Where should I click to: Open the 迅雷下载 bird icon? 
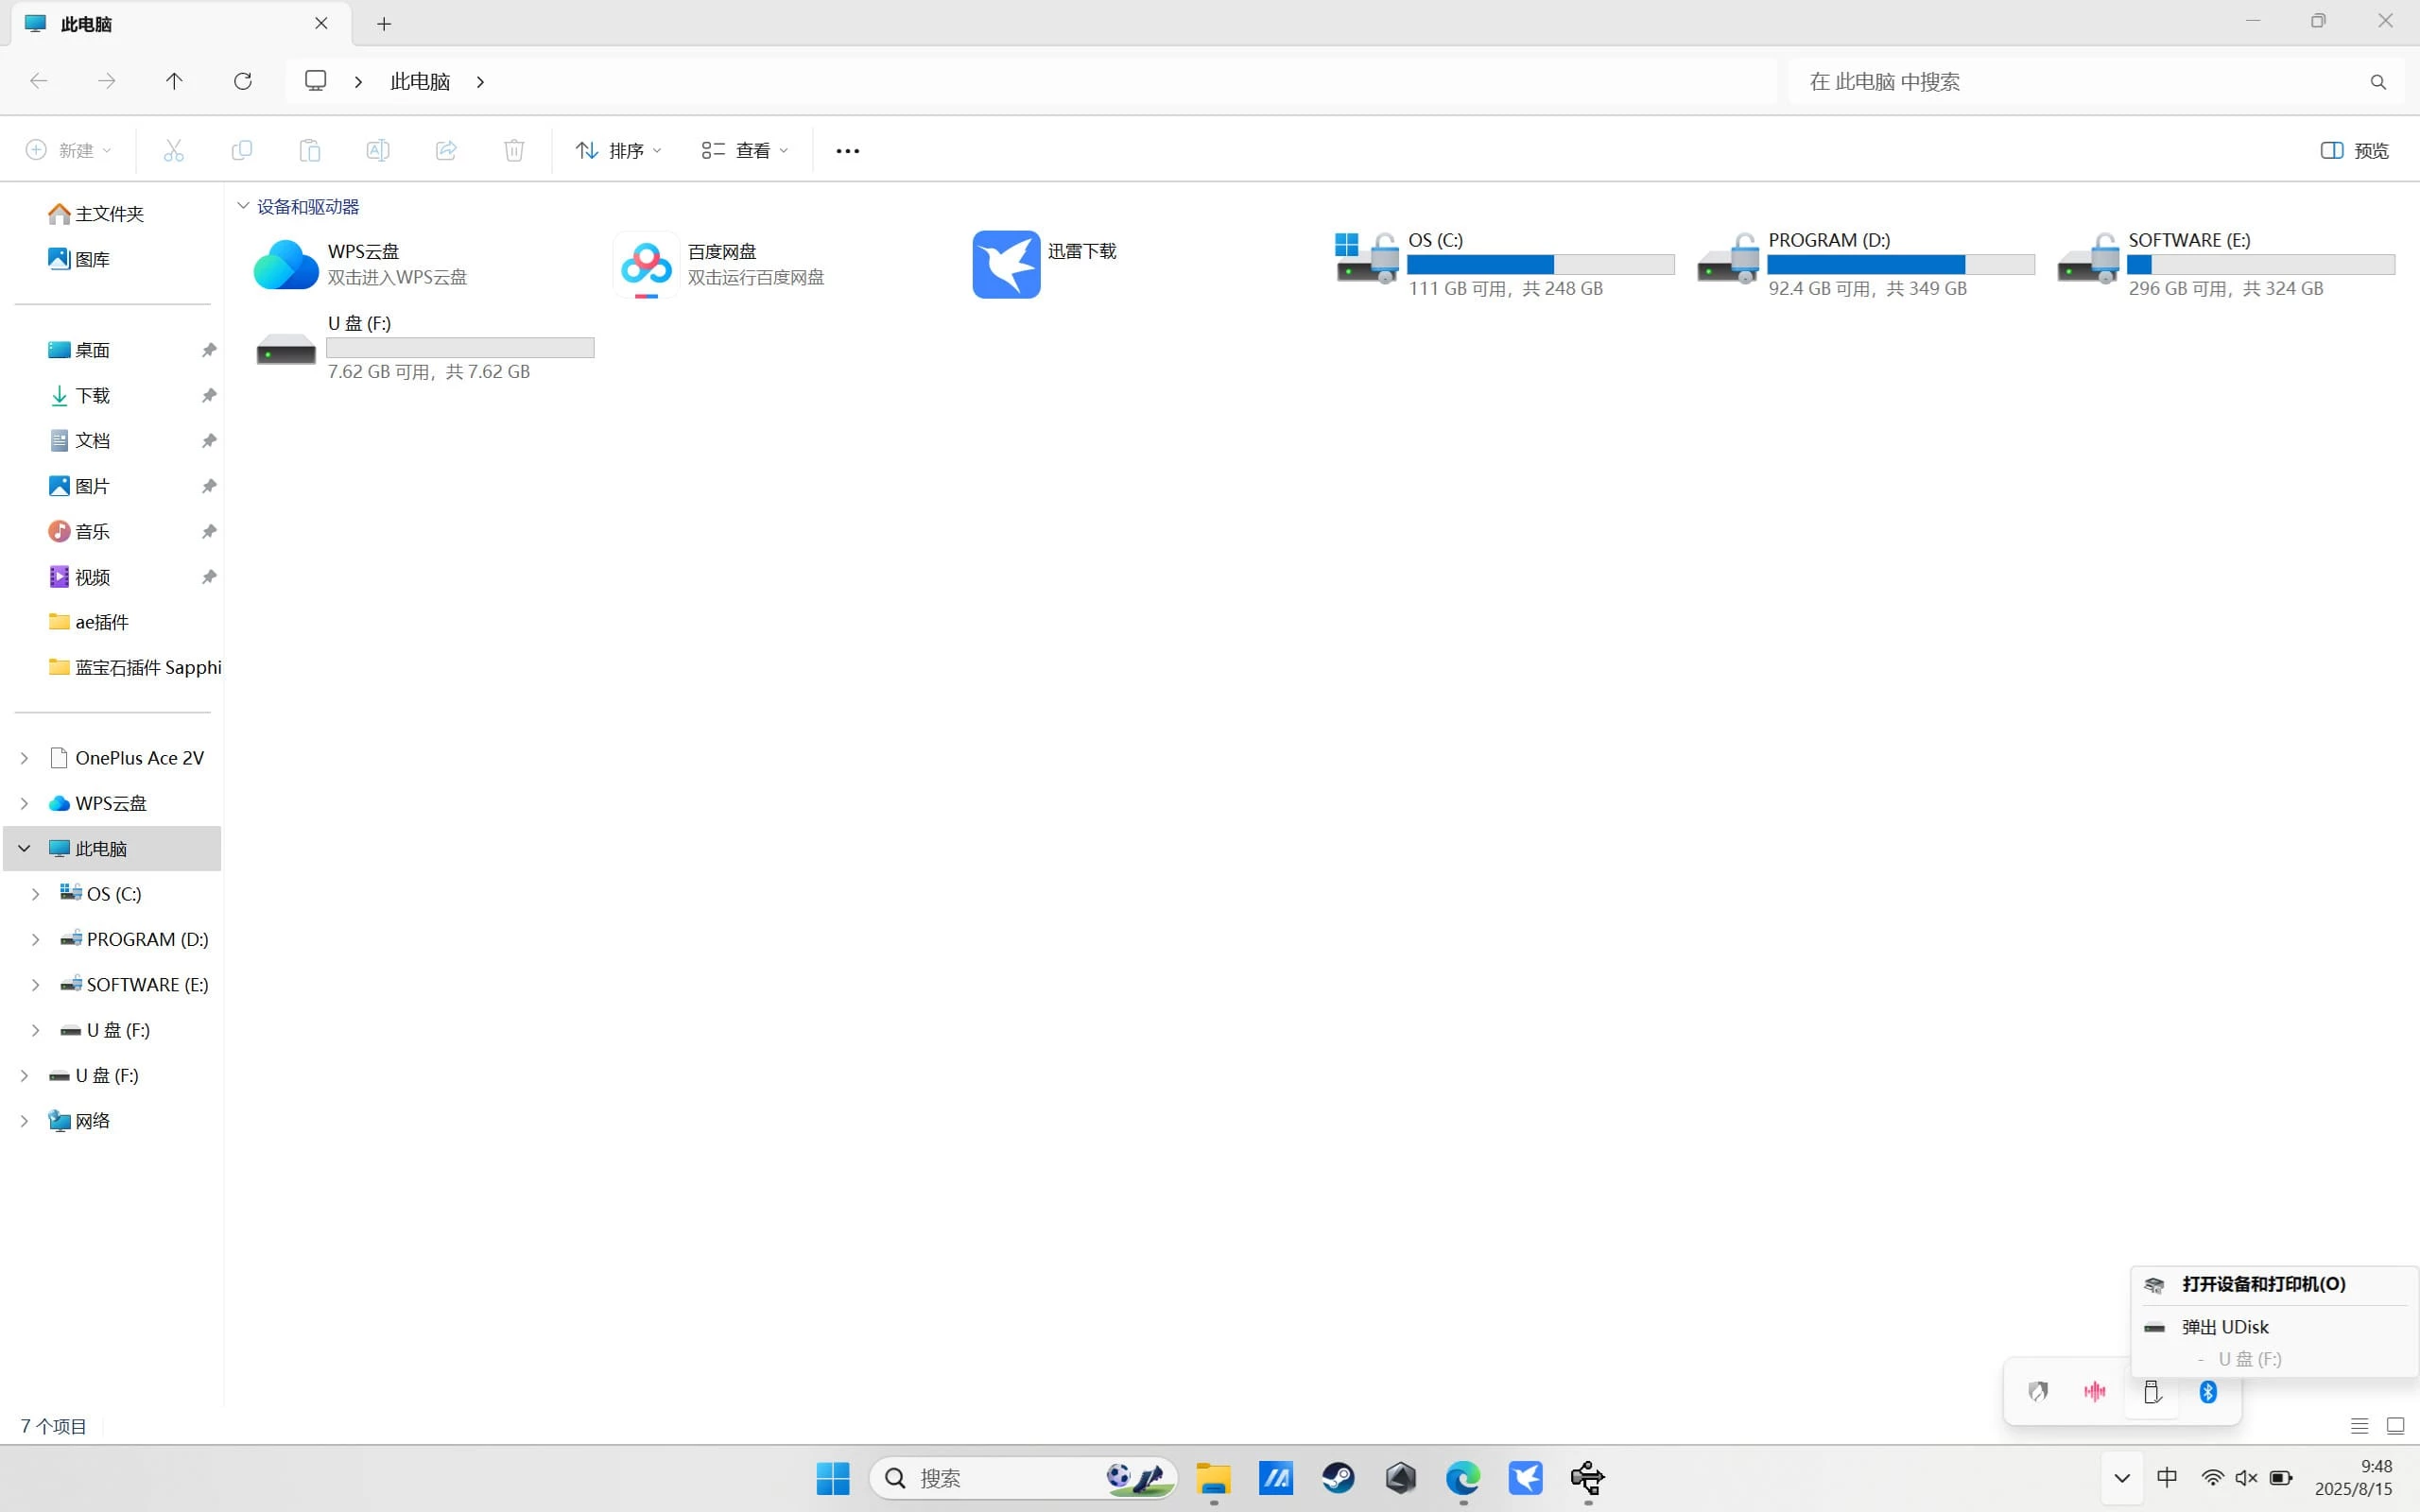1006,264
